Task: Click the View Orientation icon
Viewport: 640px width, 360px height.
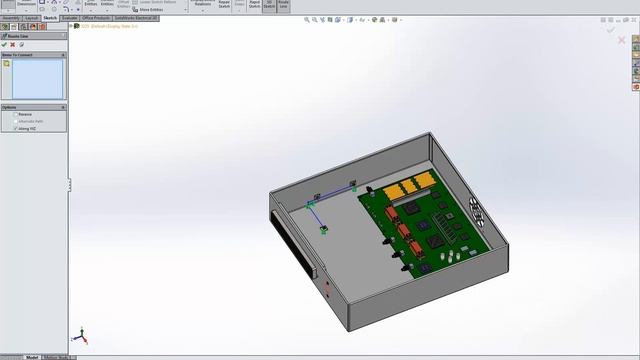Action: pos(338,20)
